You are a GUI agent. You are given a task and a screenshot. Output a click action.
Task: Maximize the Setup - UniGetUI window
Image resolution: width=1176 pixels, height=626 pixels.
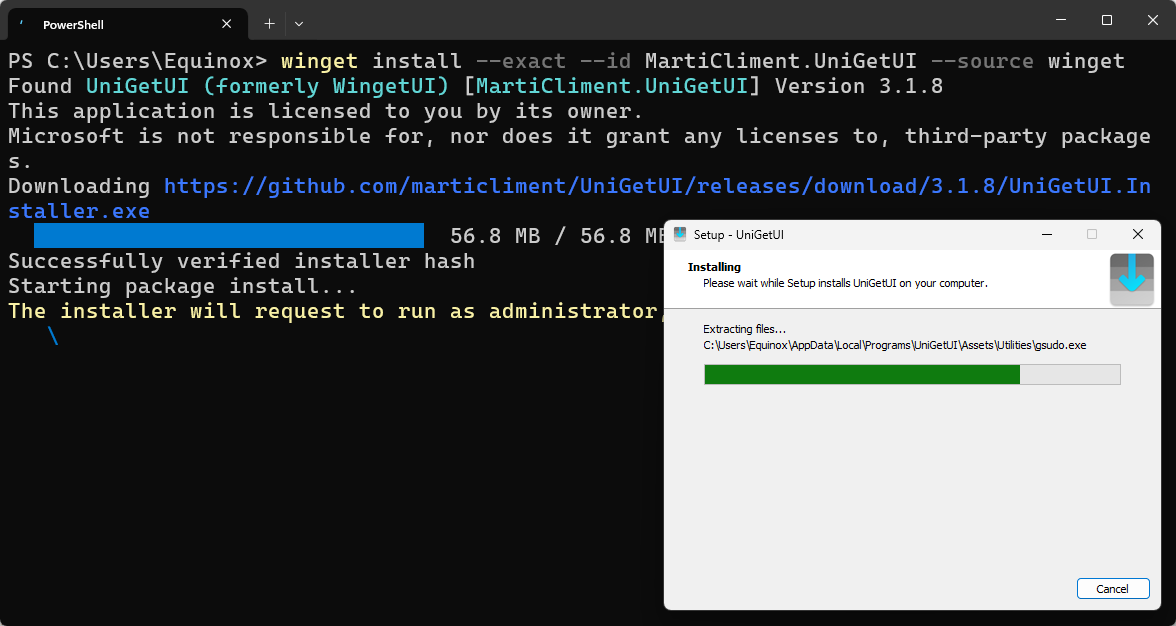[x=1092, y=234]
